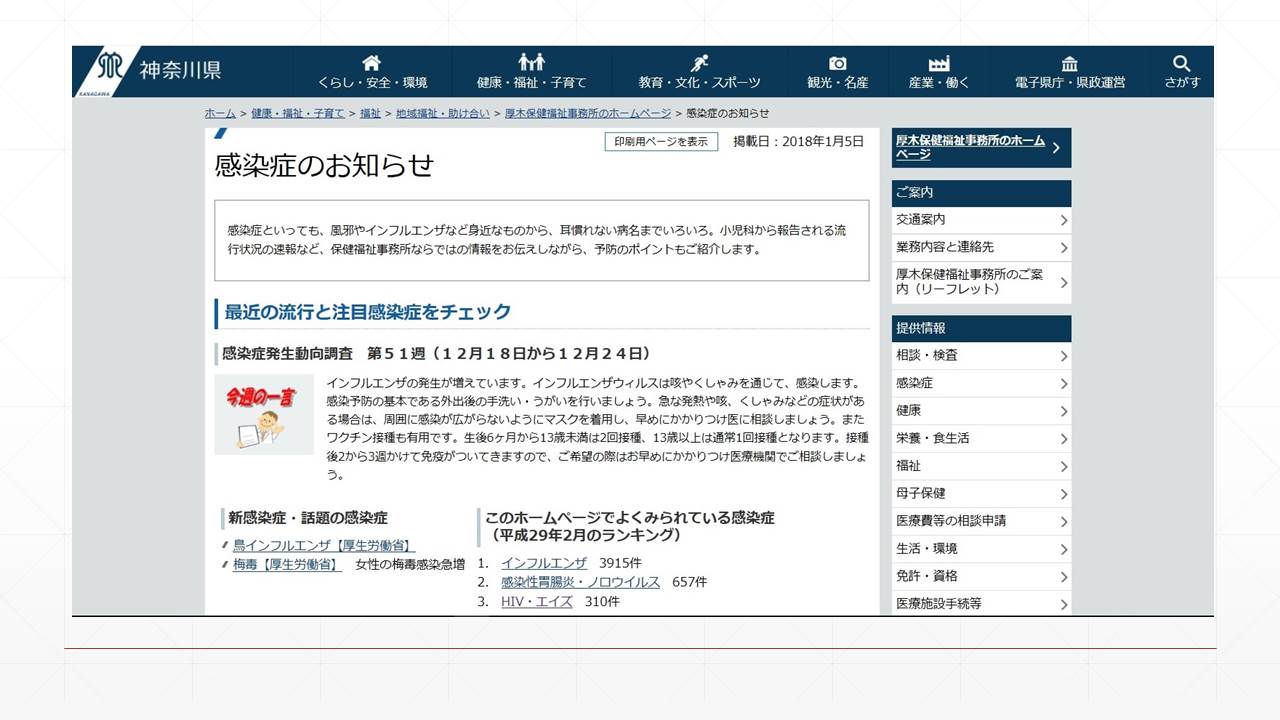Open sidebar item 厚木保健福祉事務所のご案内(リーフレット)
Viewport: 1280px width, 720px height.
pyautogui.click(x=981, y=282)
